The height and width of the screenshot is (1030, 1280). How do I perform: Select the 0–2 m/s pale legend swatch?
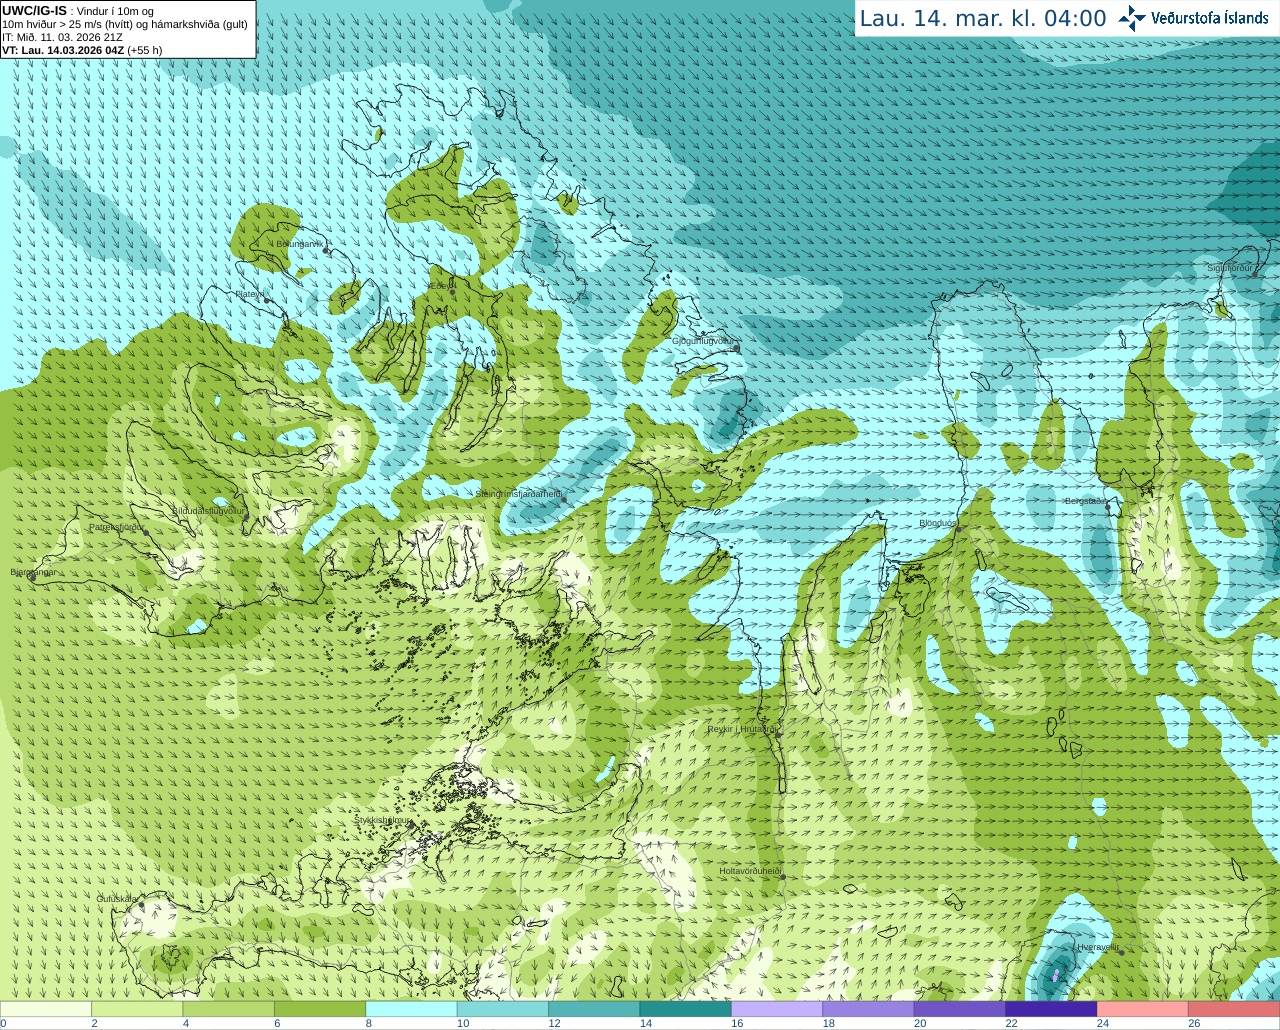(x=46, y=1009)
